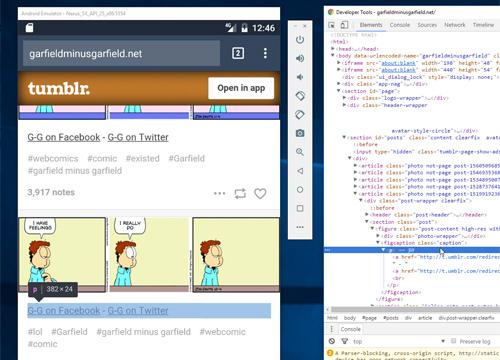Screen dimensions: 500x360
Task: Lower the emulator volume with small speaker icon
Action: (x=300, y=77)
